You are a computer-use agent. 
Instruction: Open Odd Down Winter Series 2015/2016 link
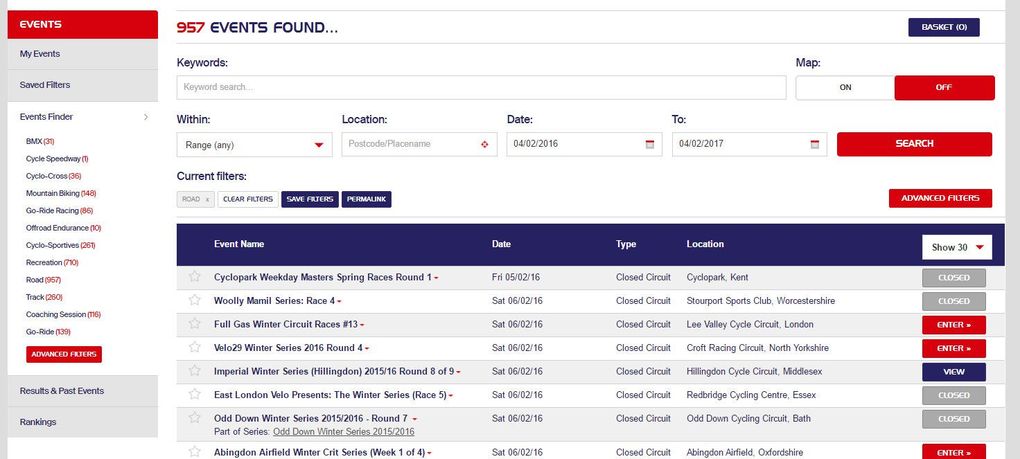344,432
